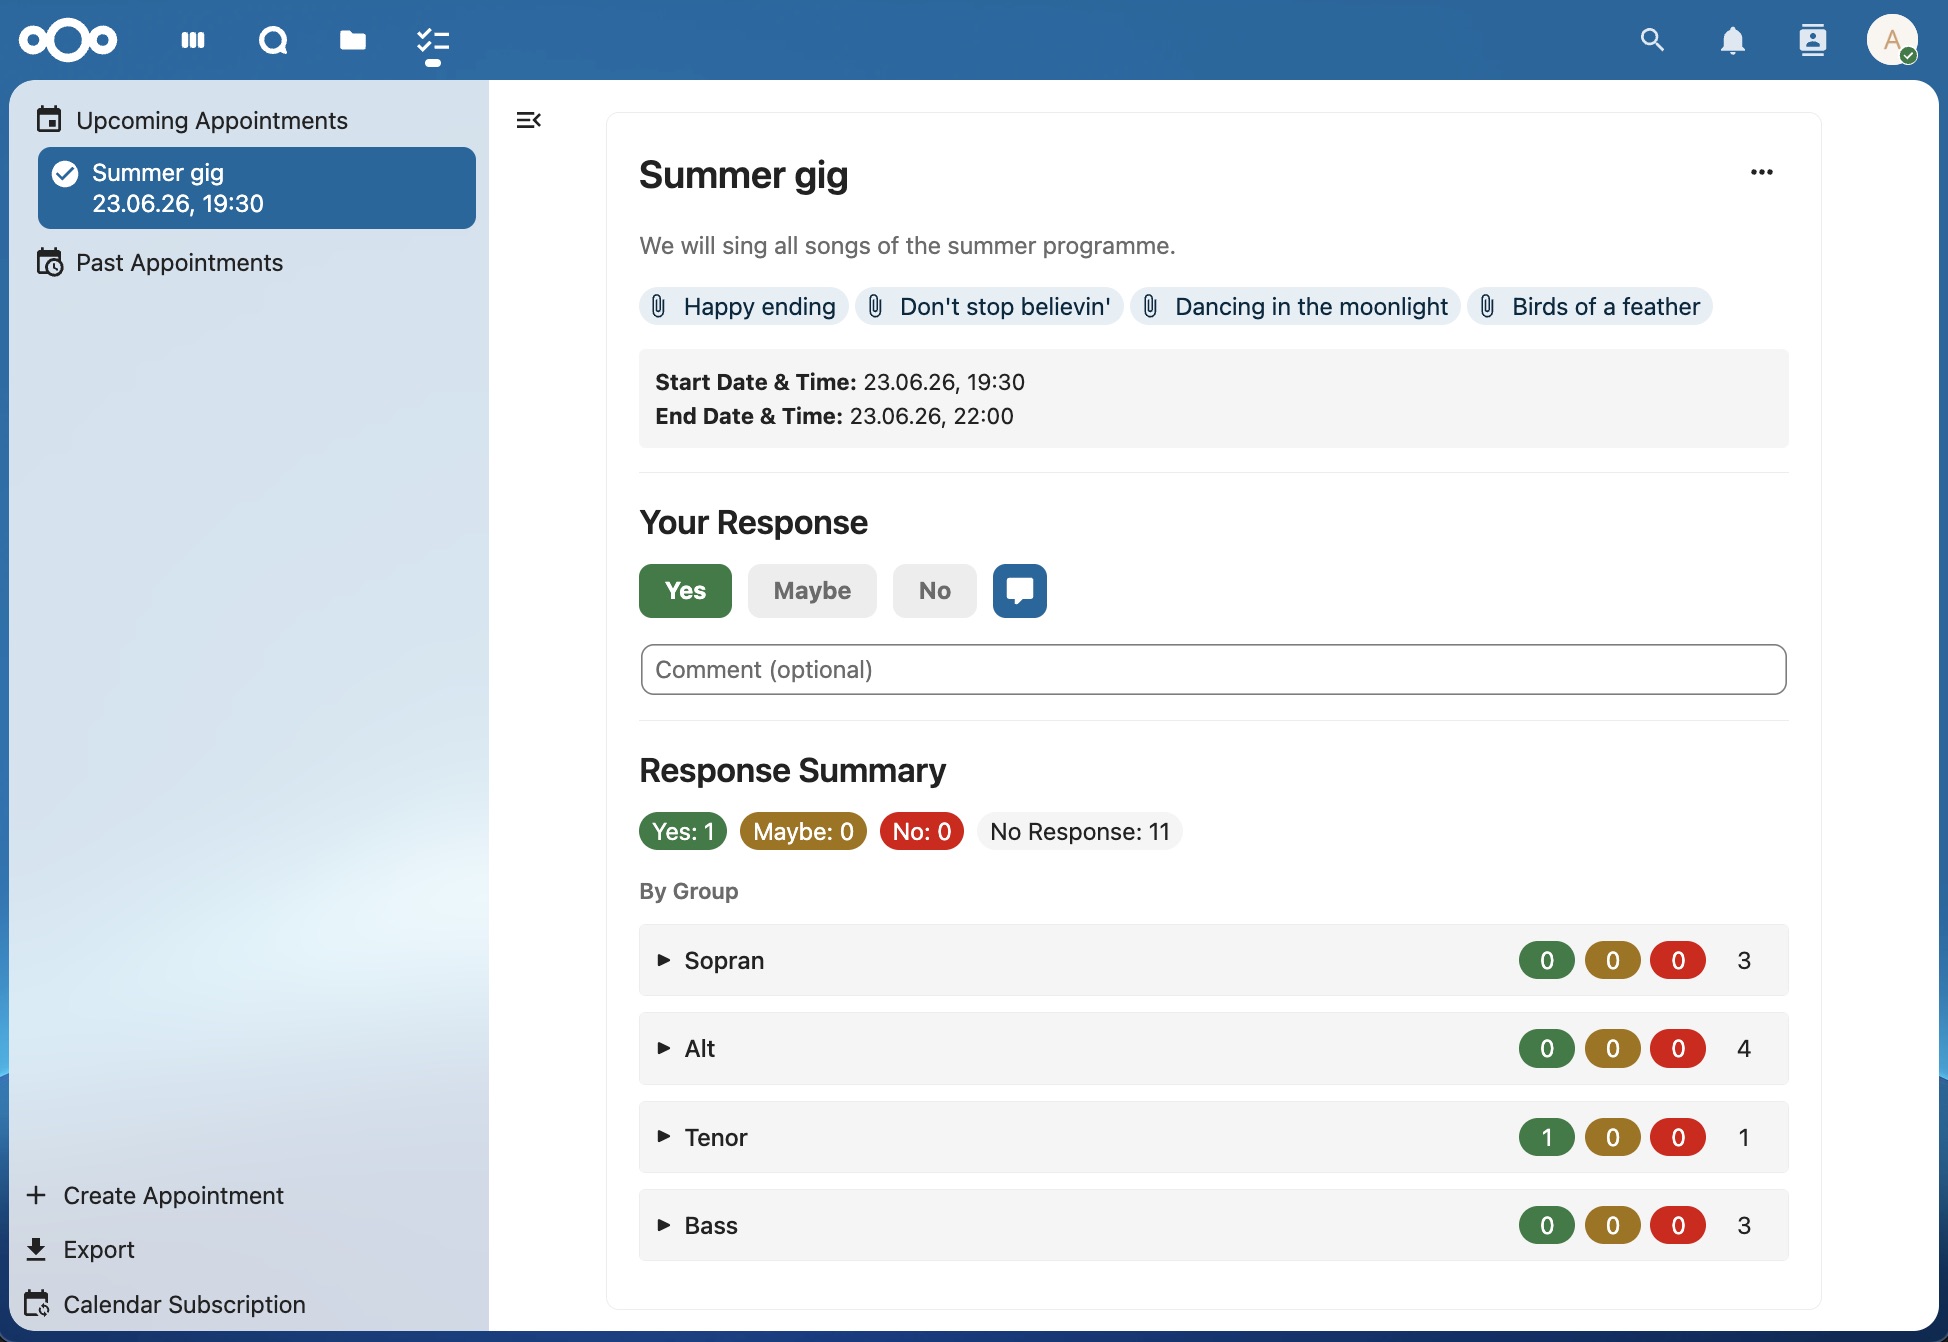Open the Summer gig three-dot actions menu

(x=1762, y=172)
